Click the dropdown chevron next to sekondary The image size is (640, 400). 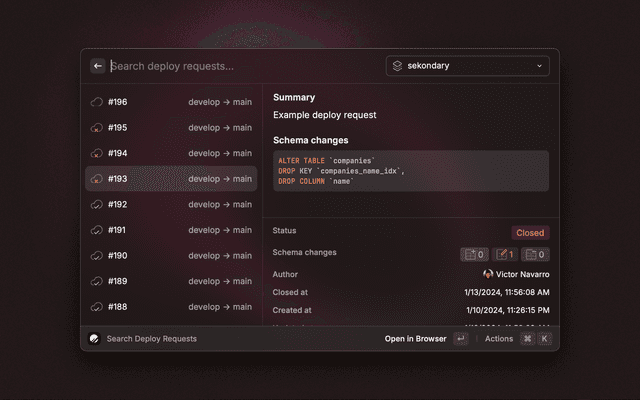[540, 66]
